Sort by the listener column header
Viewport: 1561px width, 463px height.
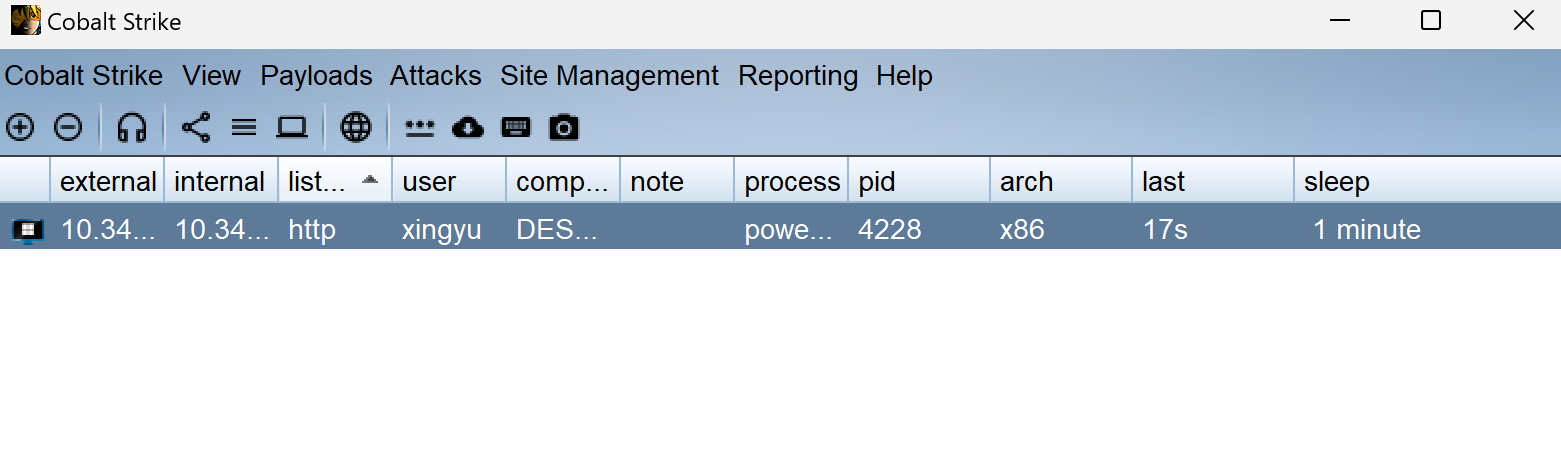click(335, 181)
